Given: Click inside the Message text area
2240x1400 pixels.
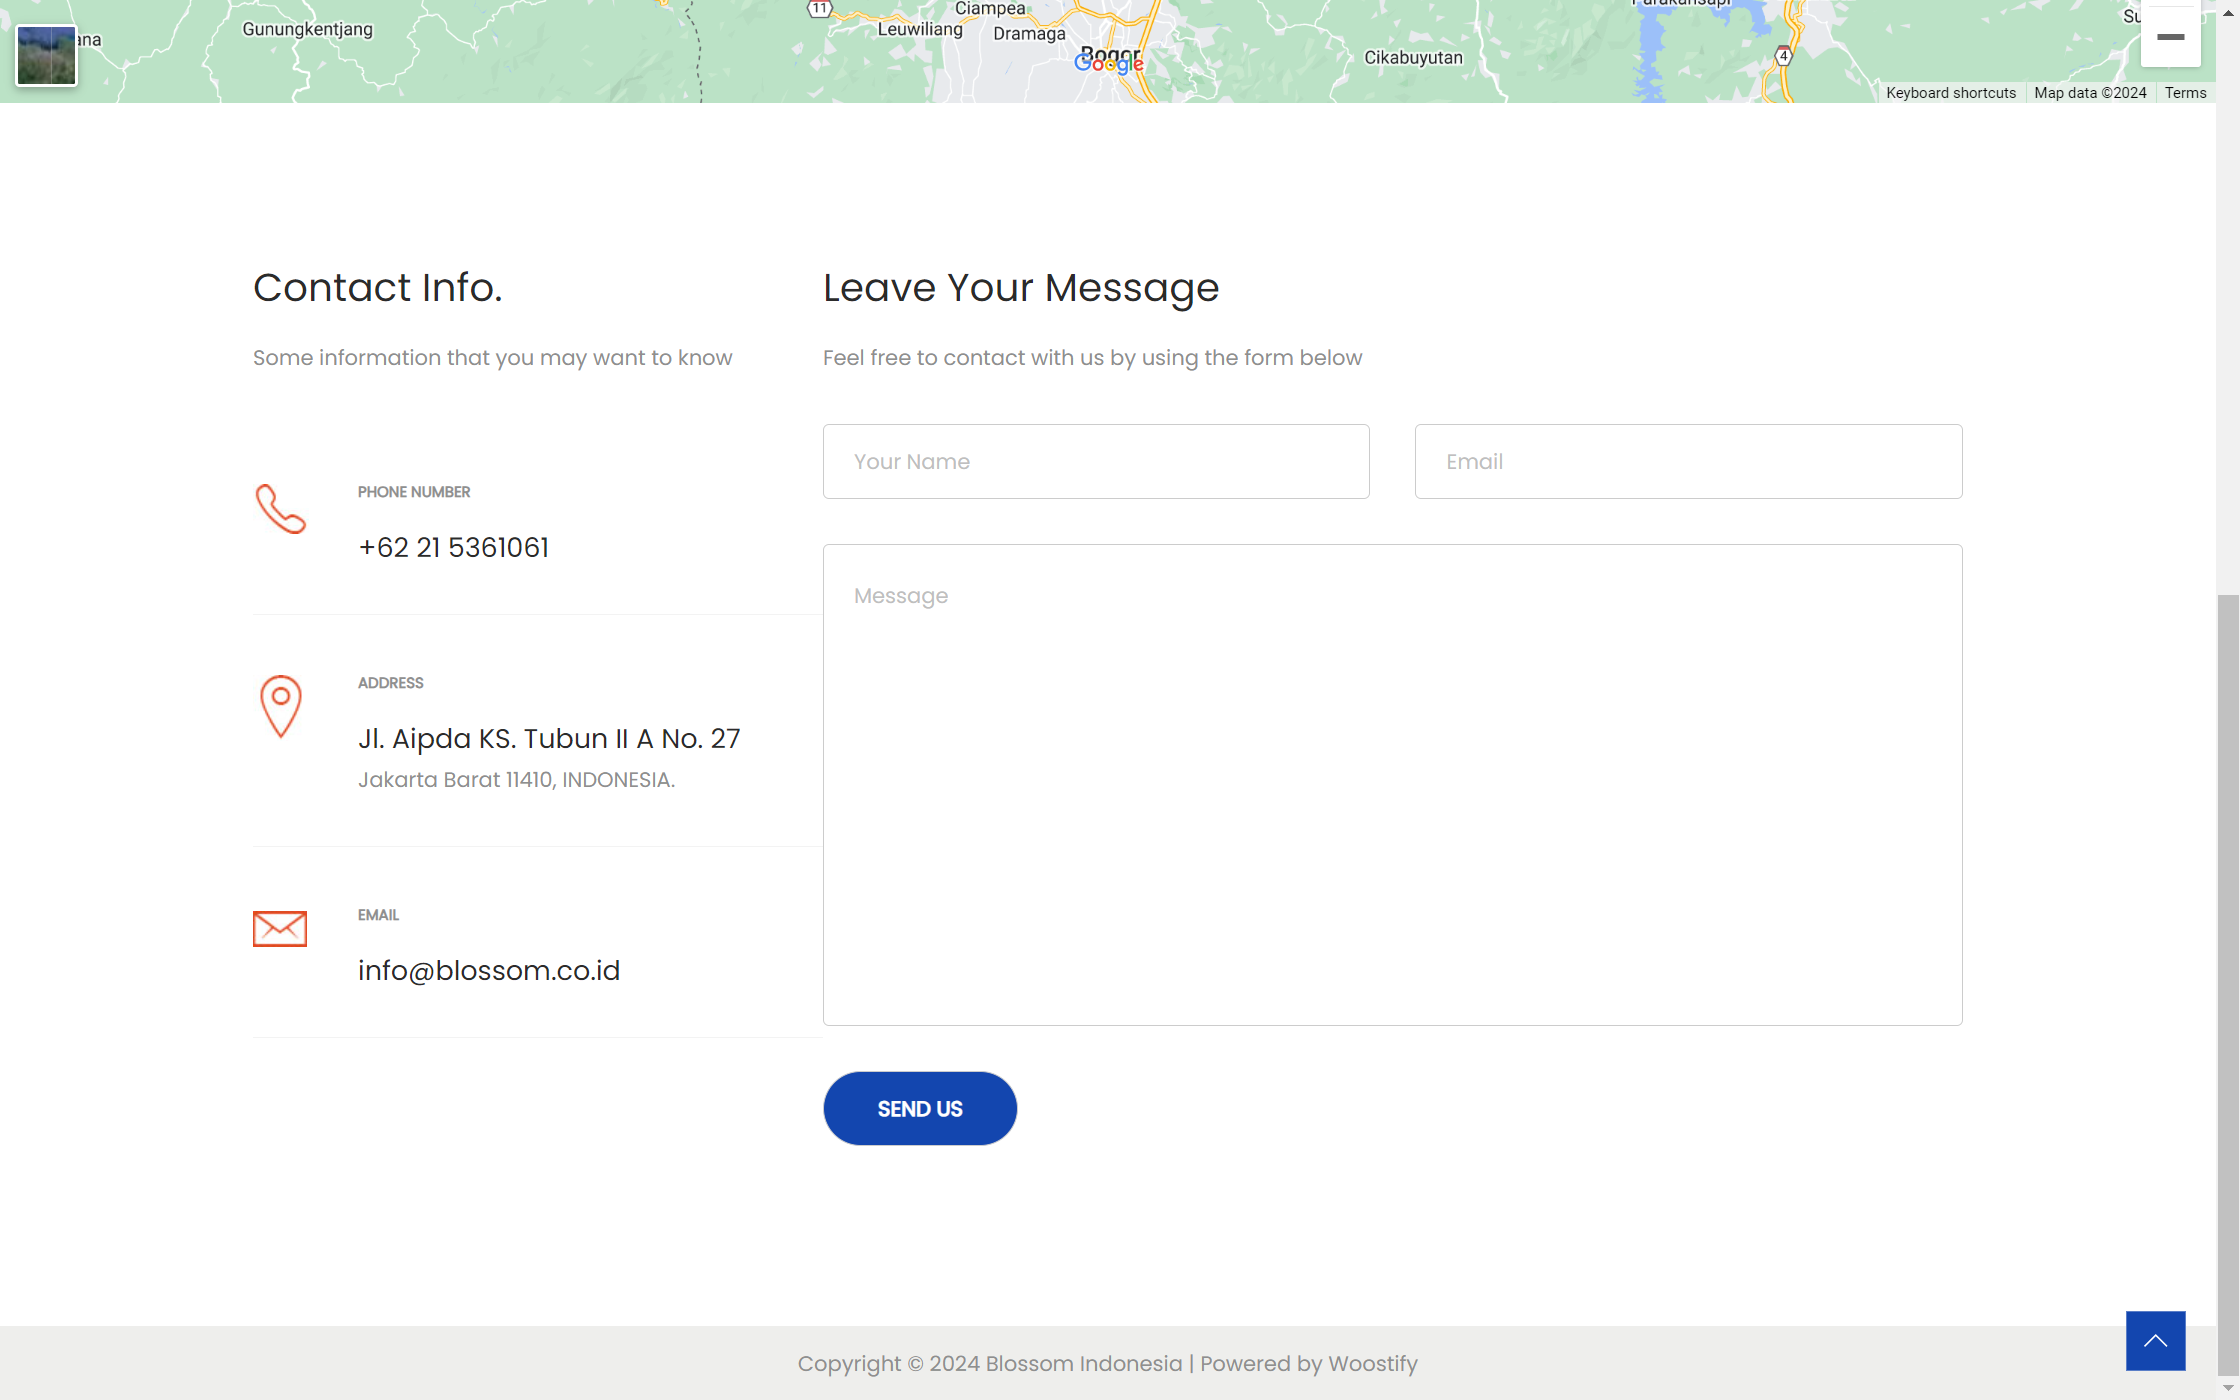Looking at the screenshot, I should pos(1392,784).
